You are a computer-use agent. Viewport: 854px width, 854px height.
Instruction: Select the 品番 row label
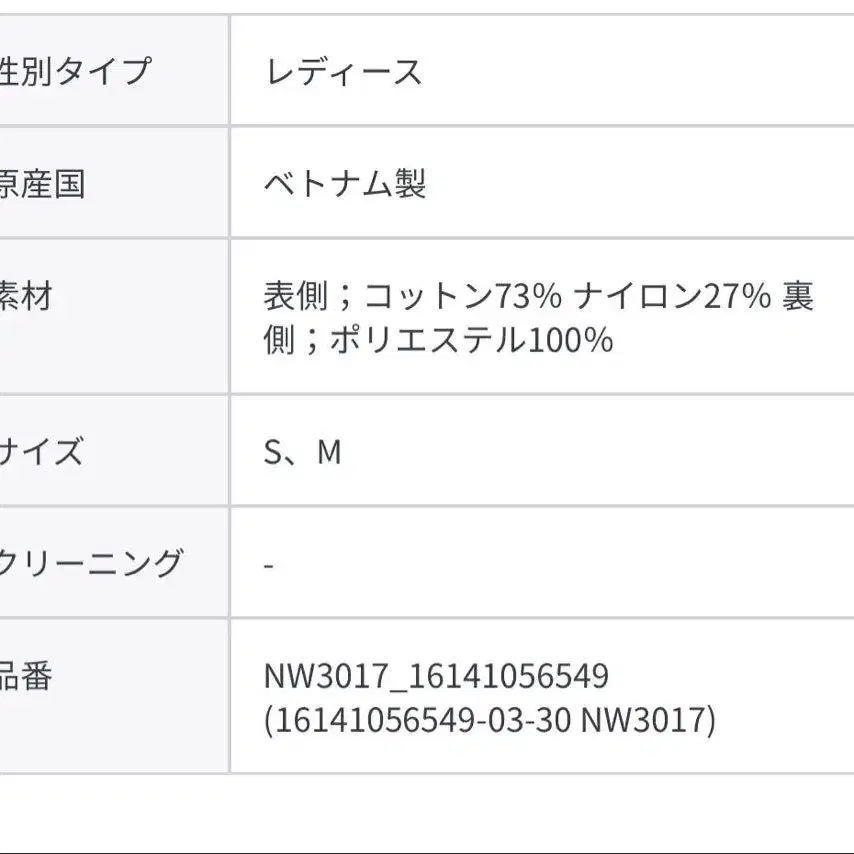(x=26, y=676)
